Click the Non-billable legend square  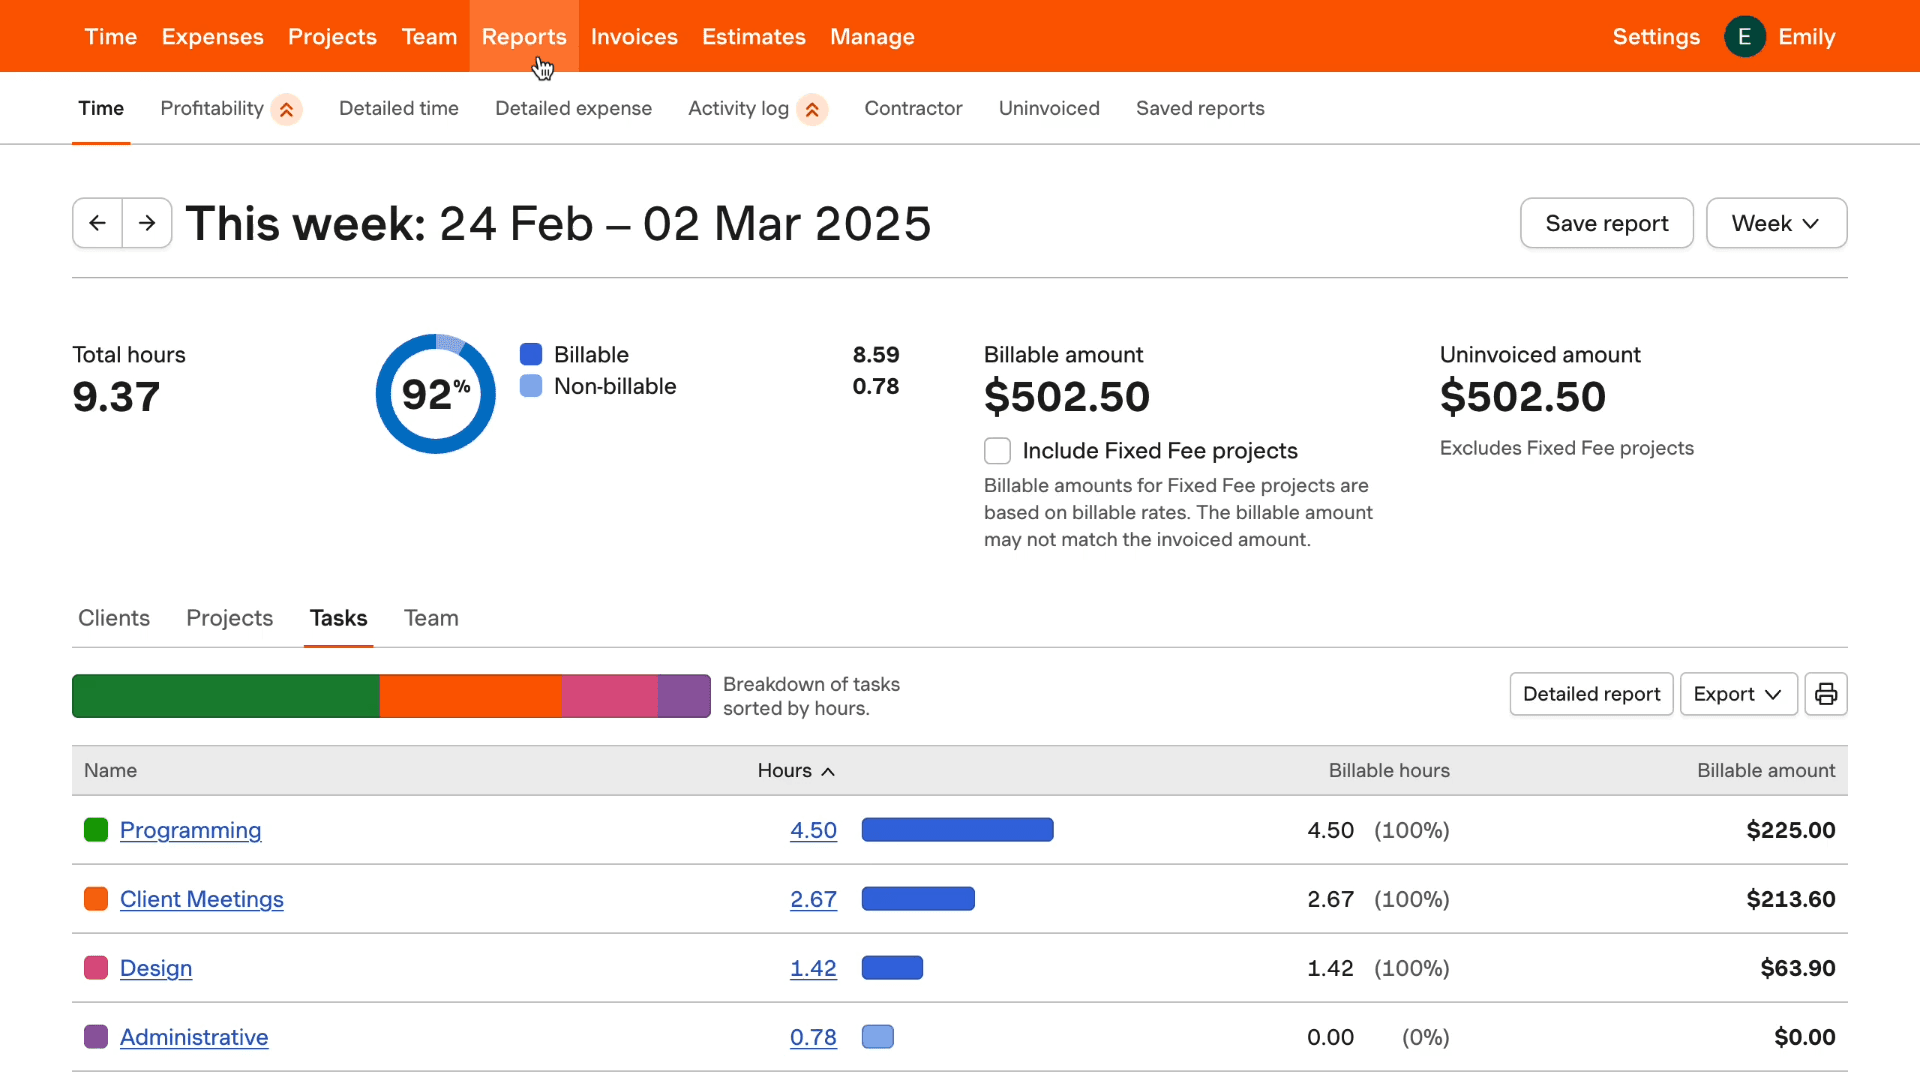pyautogui.click(x=531, y=386)
